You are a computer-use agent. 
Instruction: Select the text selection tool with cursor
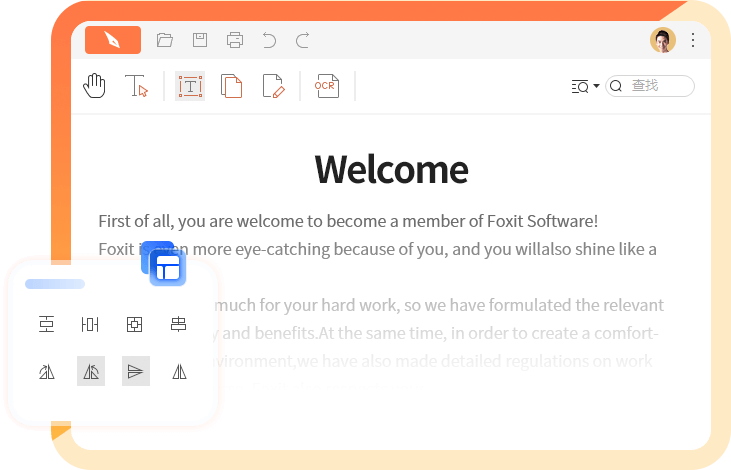[136, 86]
